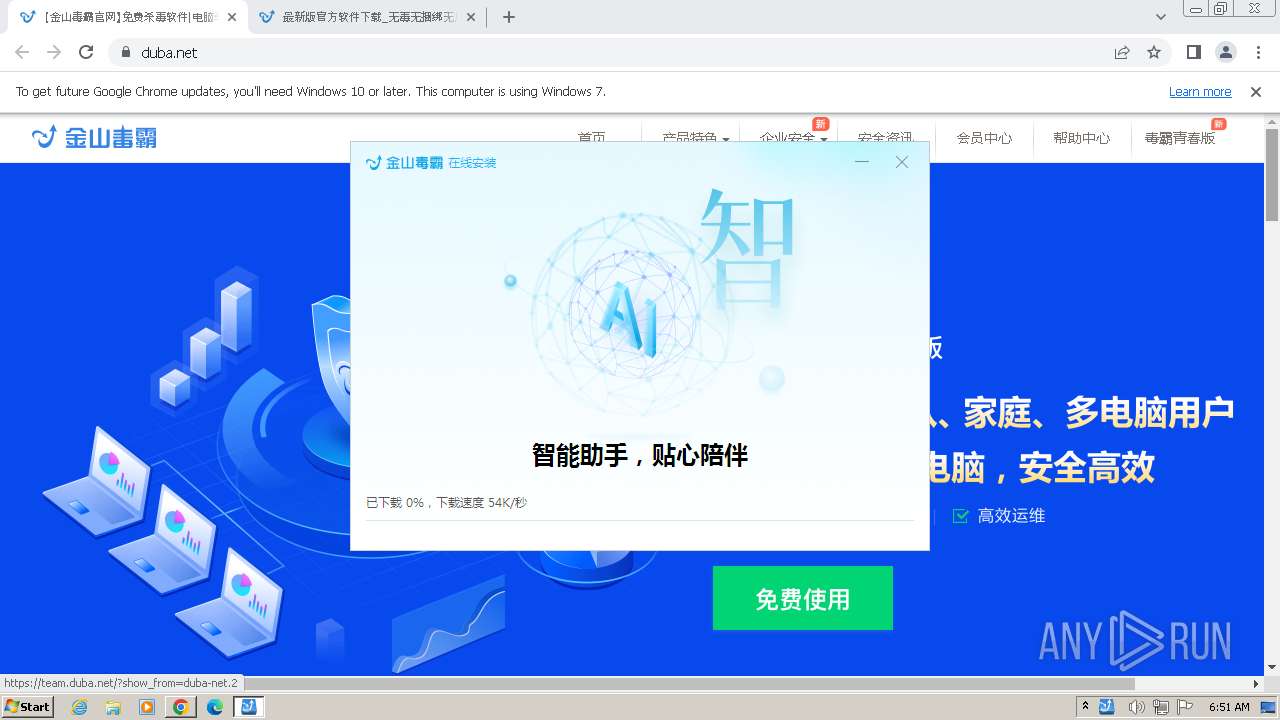Click the 6:51 AM system clock

1229,706
